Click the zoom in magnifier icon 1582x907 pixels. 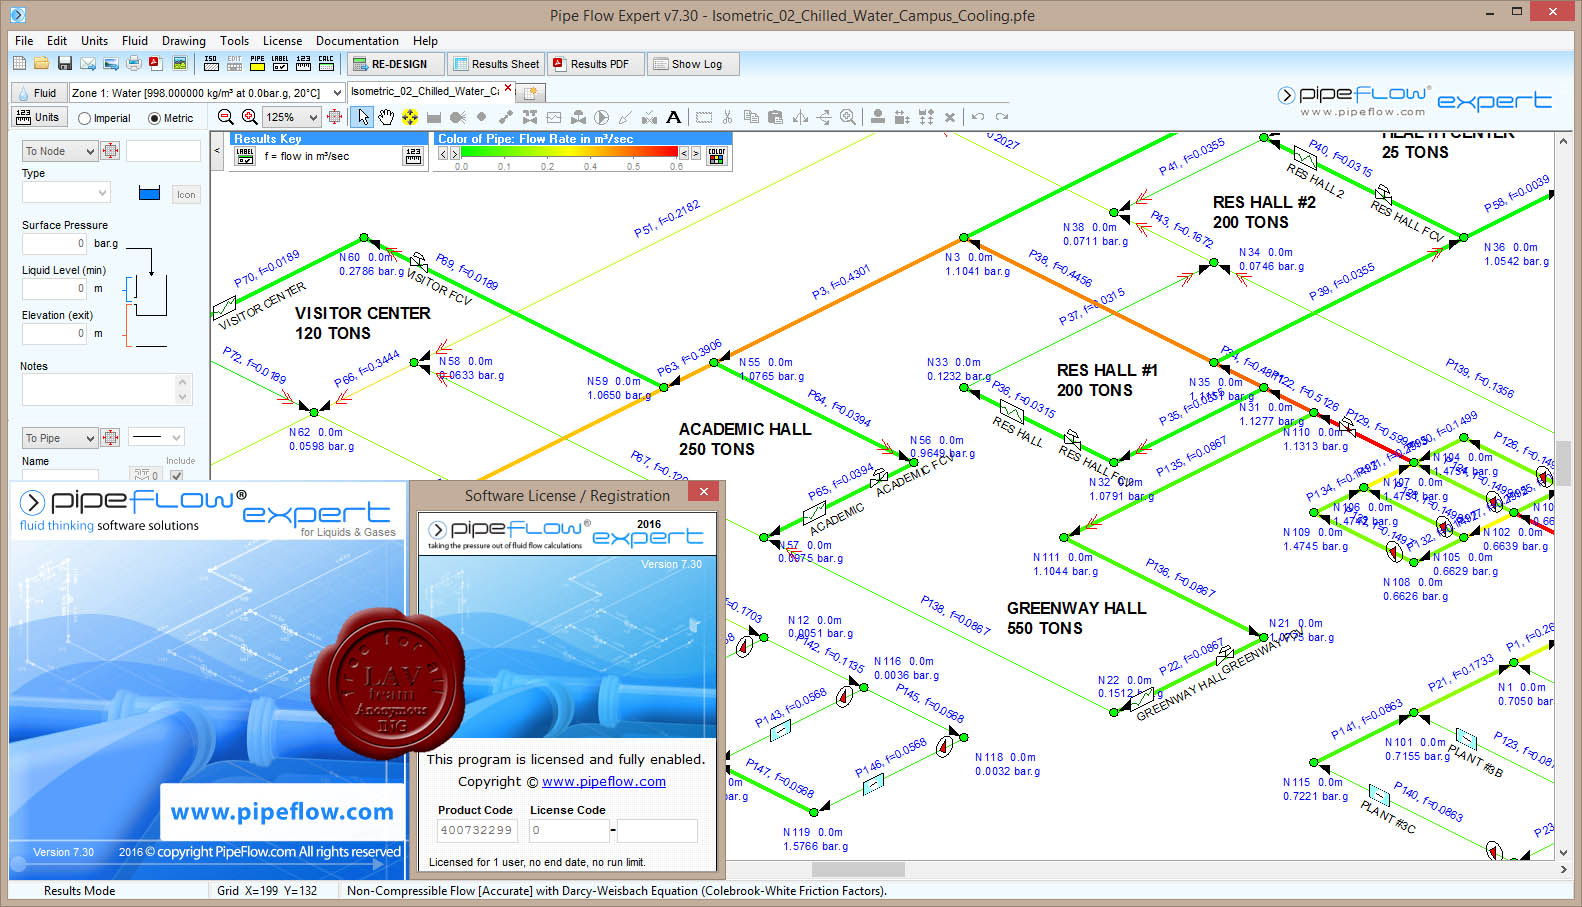tap(249, 117)
